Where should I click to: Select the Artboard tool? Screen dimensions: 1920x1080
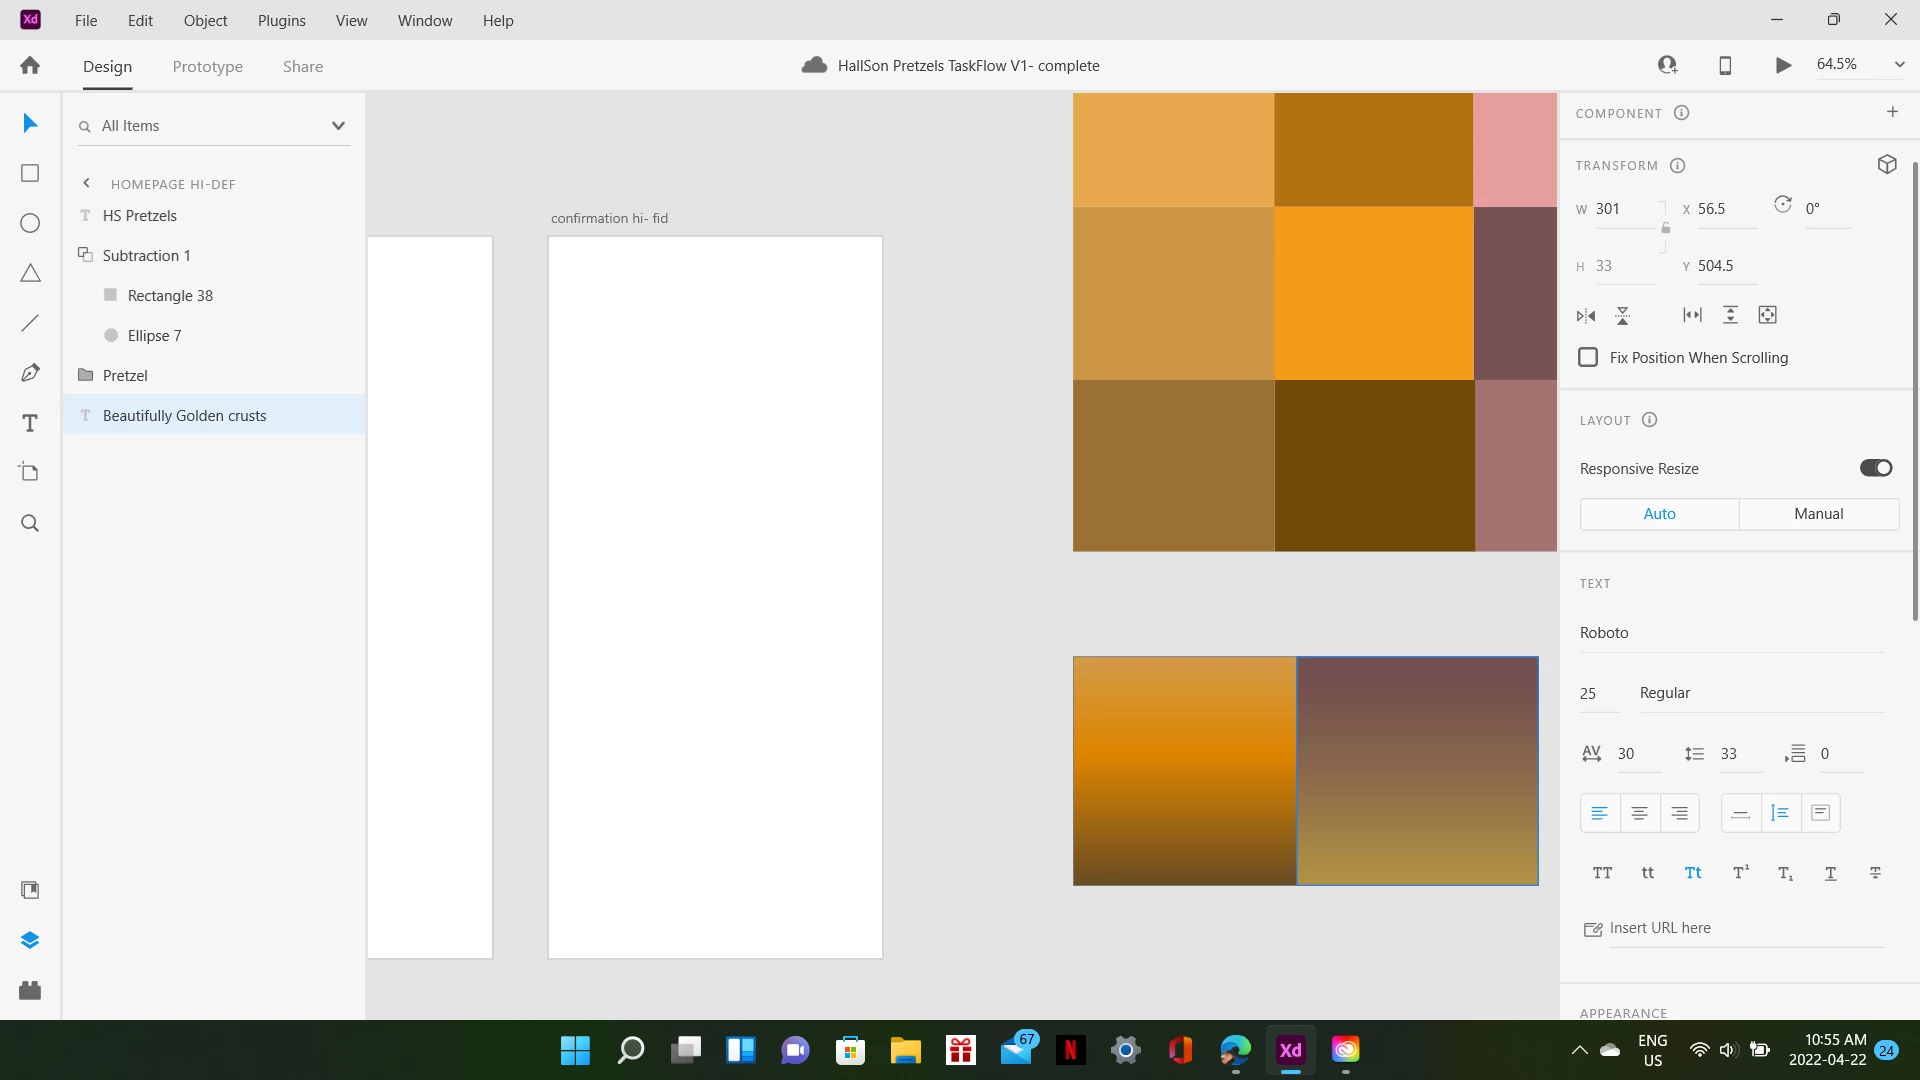30,472
